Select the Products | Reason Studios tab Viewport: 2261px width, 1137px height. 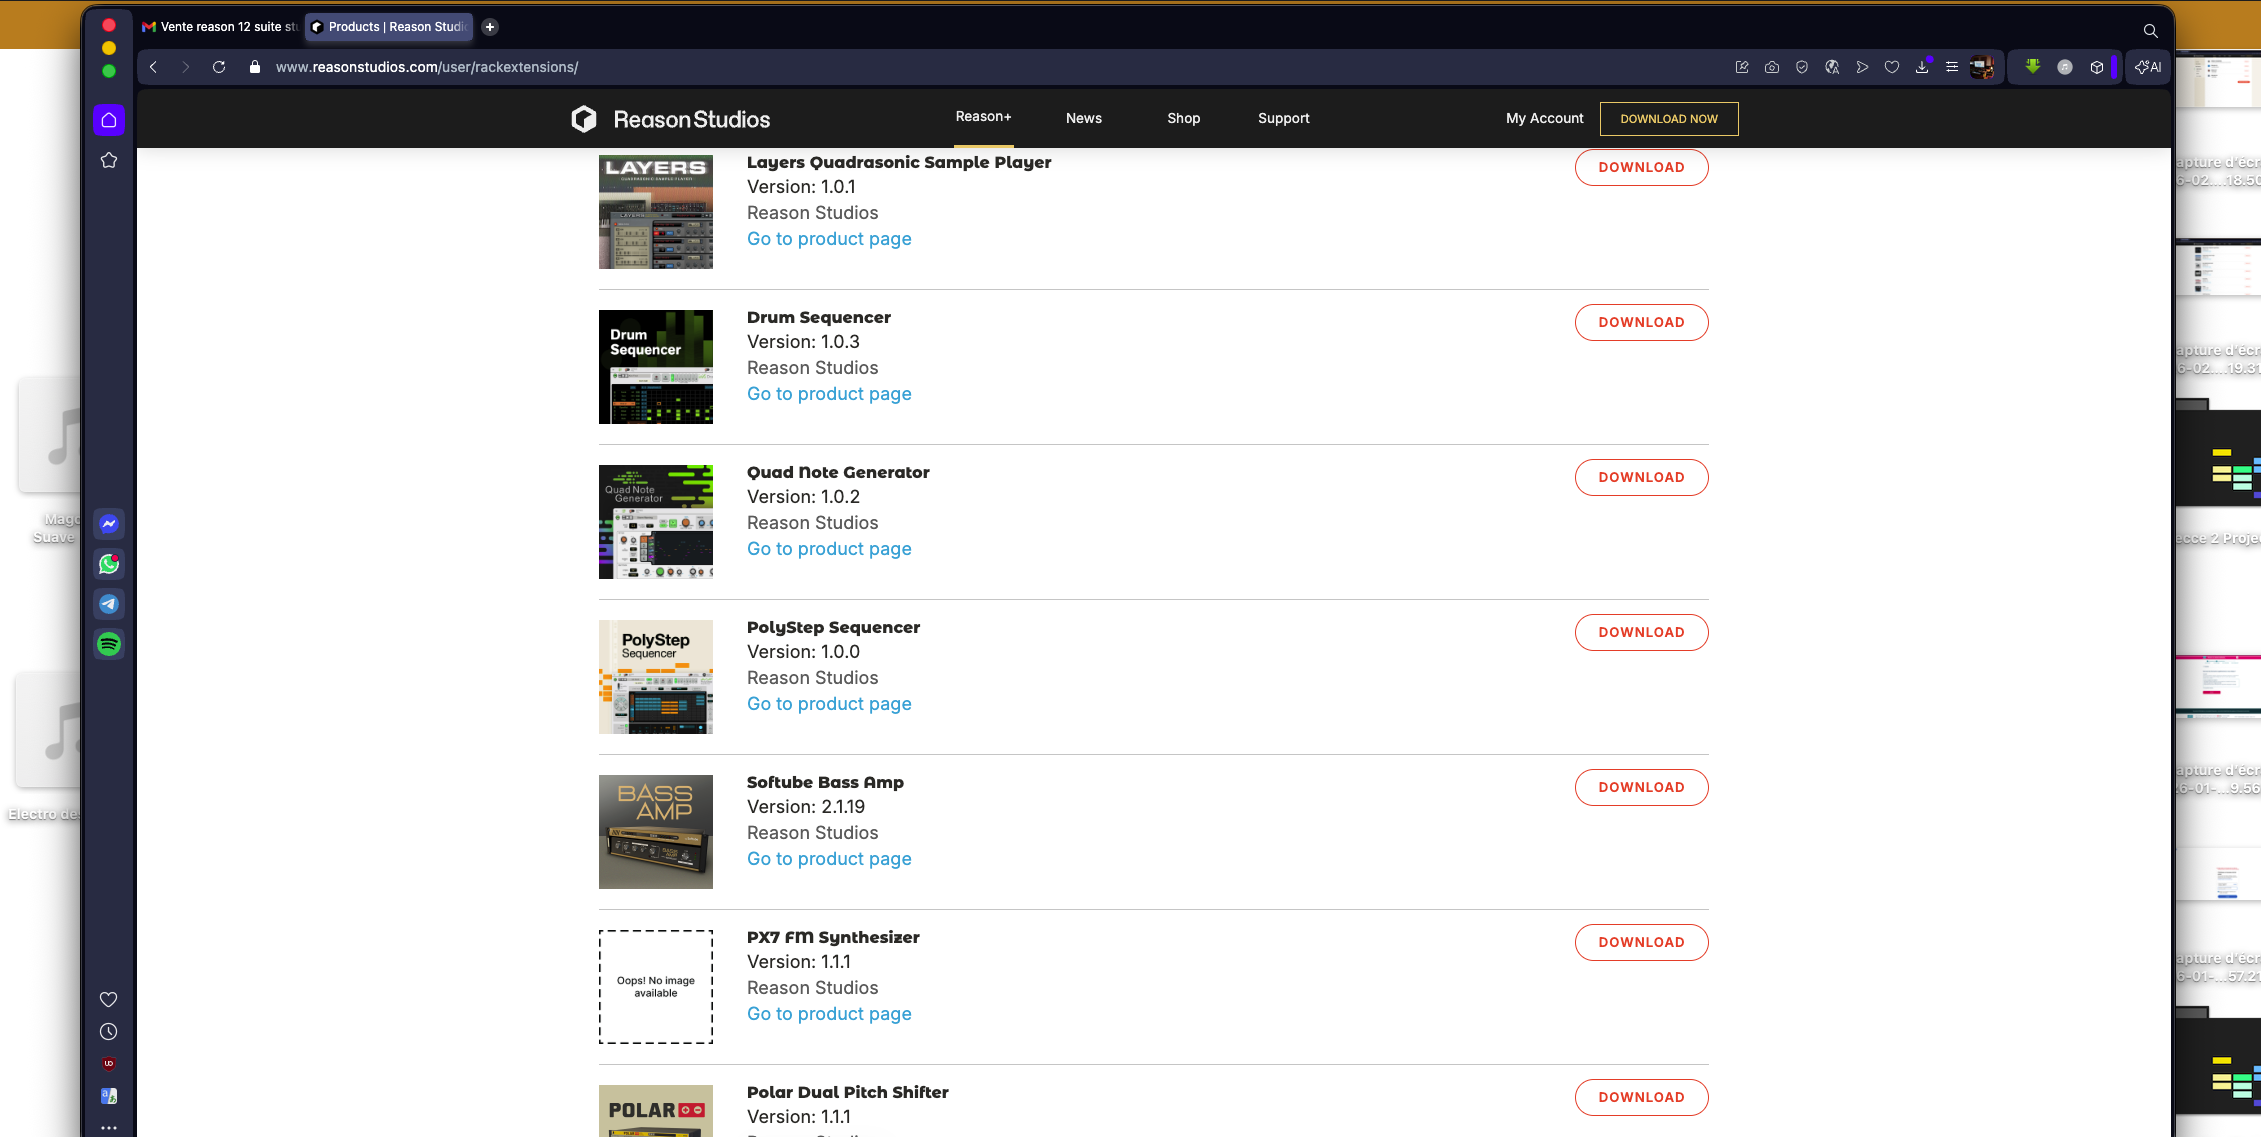point(389,27)
